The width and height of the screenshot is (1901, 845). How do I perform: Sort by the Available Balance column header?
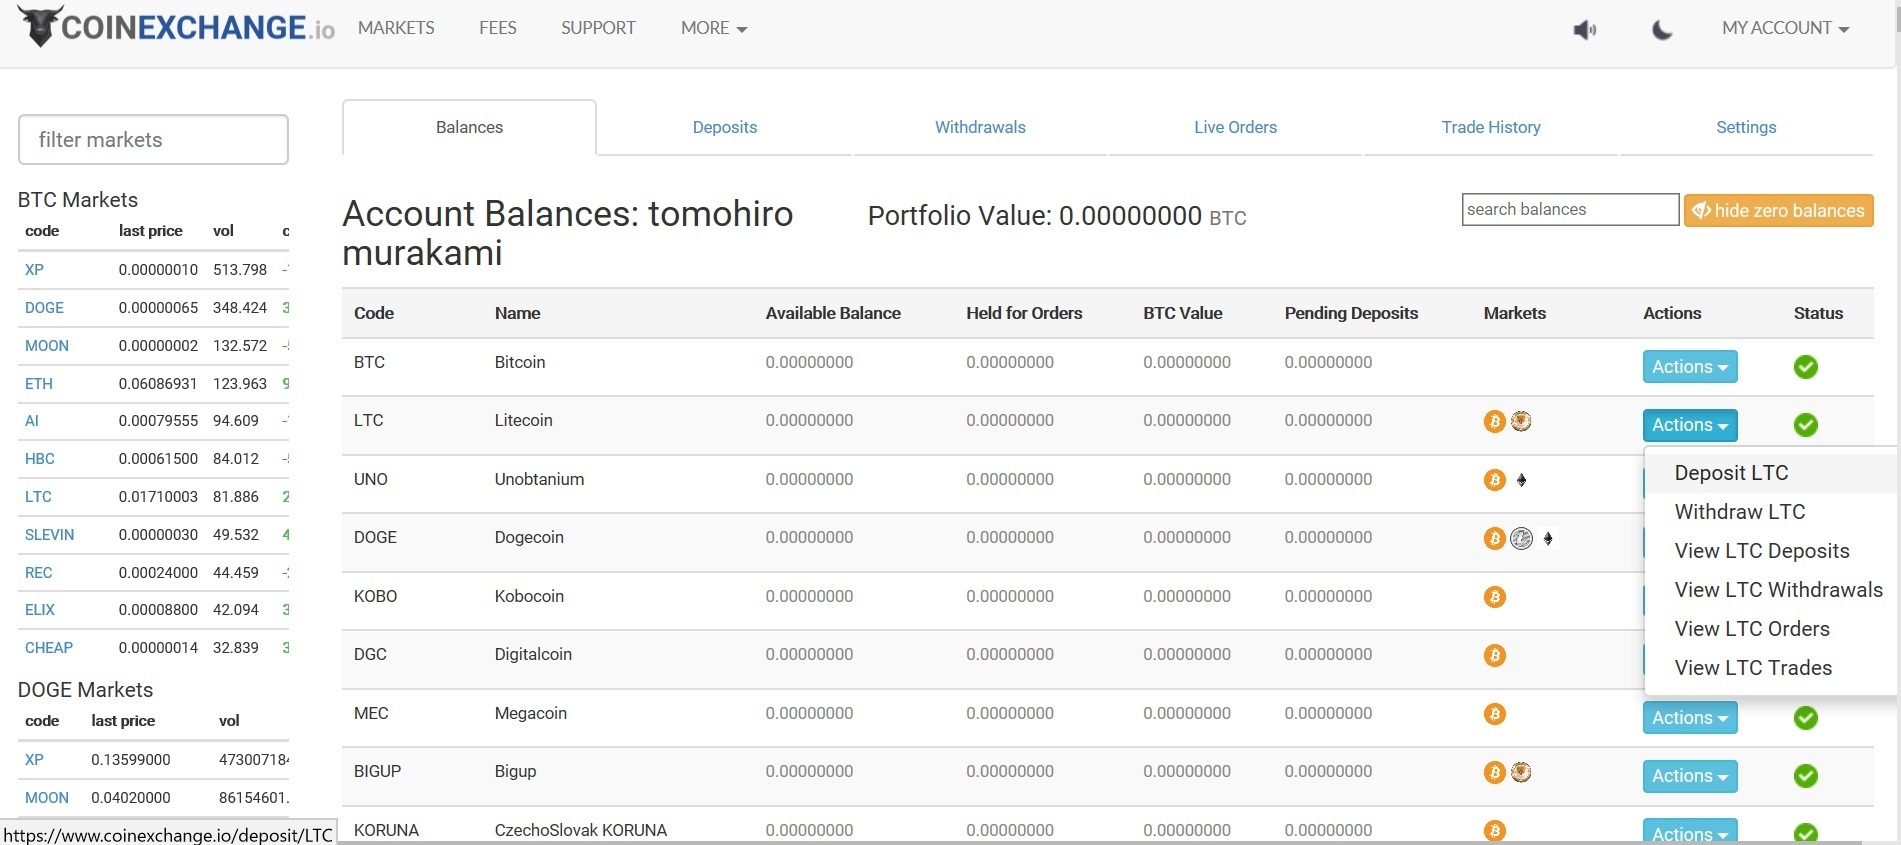[833, 313]
